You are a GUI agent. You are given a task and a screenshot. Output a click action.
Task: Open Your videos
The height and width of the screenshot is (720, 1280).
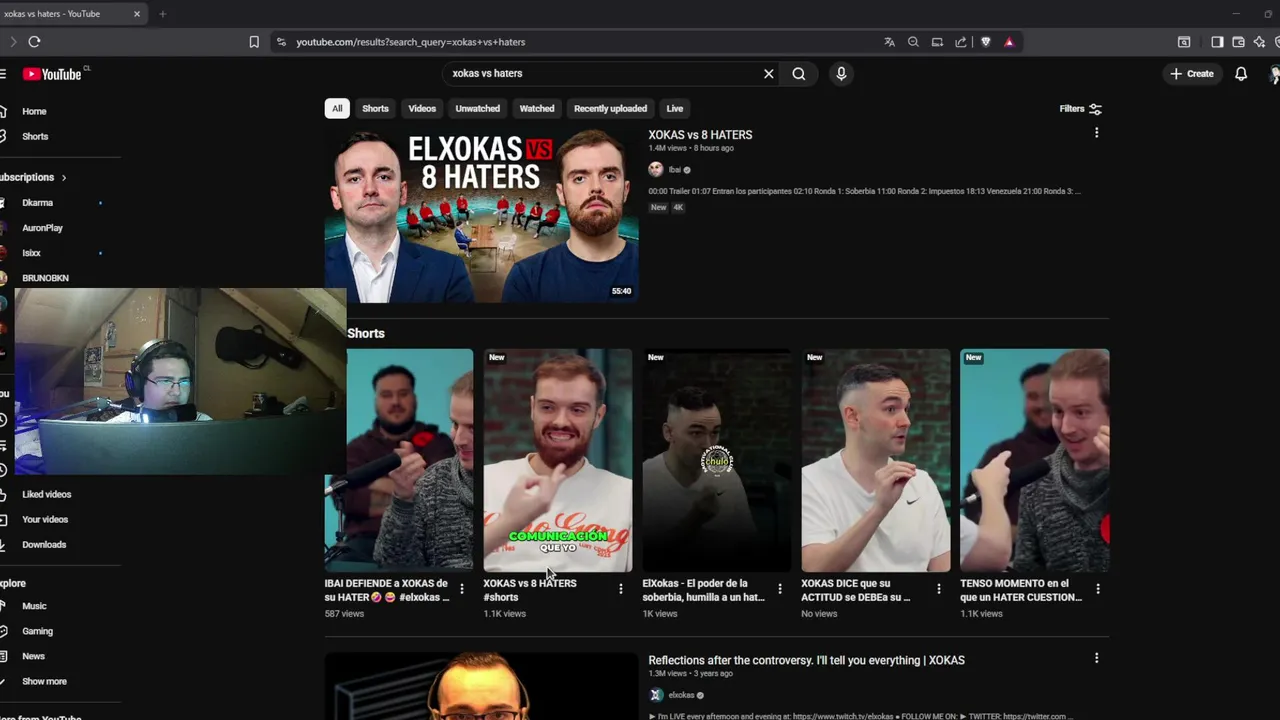pyautogui.click(x=45, y=519)
